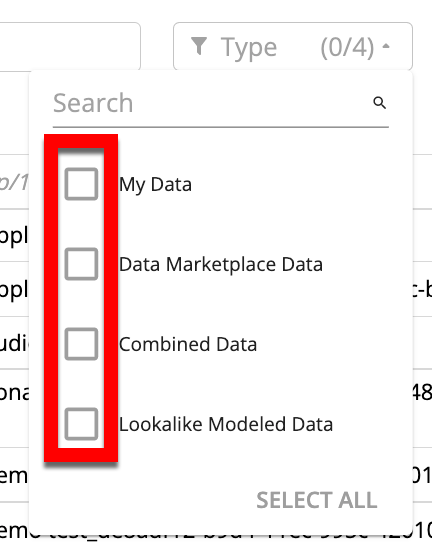Screen dimensions: 432x554
Task: Click the empty text box left of Type
Action: (70, 46)
